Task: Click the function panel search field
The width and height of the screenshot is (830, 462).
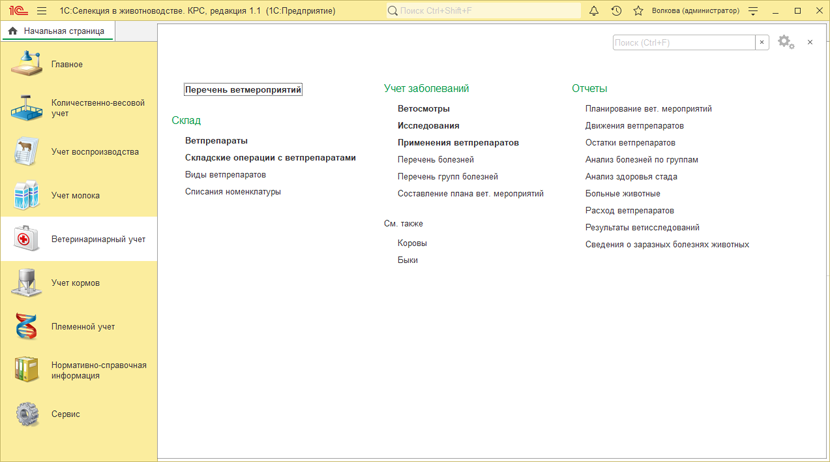Action: tap(683, 43)
